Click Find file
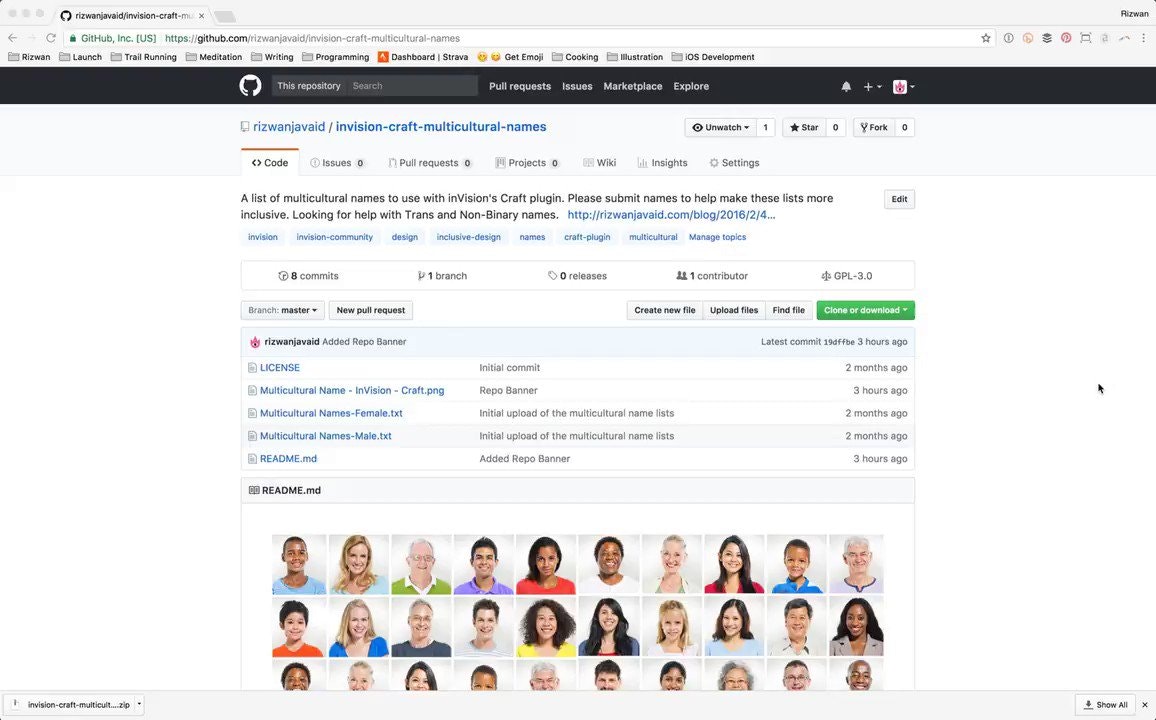 pyautogui.click(x=788, y=310)
